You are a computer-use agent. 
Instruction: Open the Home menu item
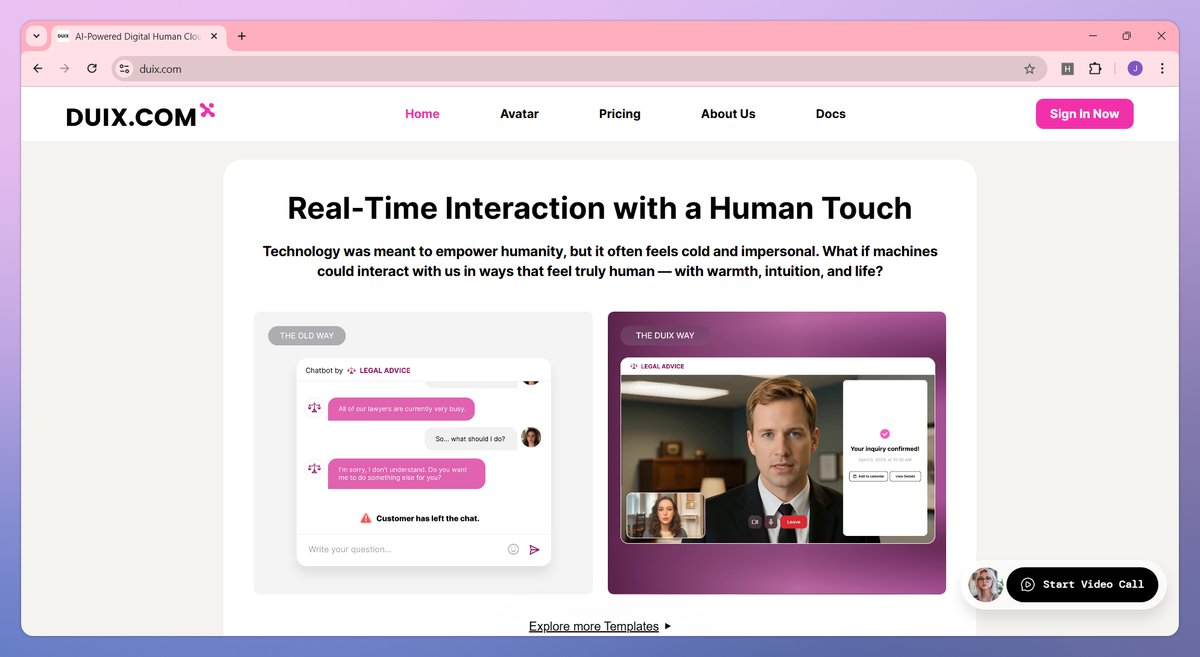pos(422,114)
